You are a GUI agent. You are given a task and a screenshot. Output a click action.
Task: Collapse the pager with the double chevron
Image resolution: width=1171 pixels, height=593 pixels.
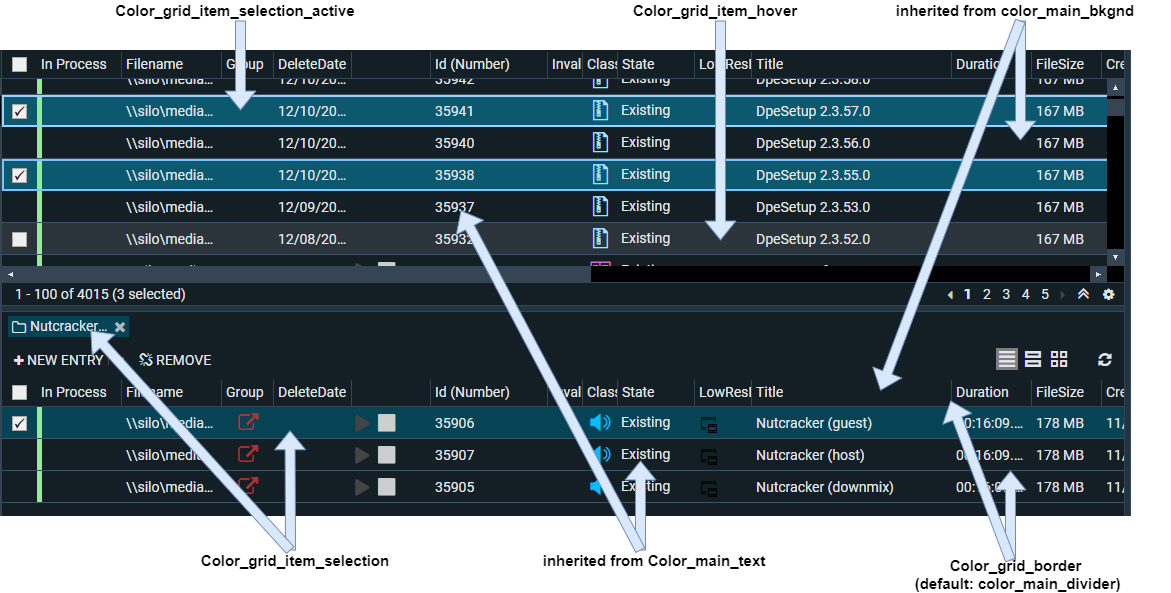click(1083, 295)
